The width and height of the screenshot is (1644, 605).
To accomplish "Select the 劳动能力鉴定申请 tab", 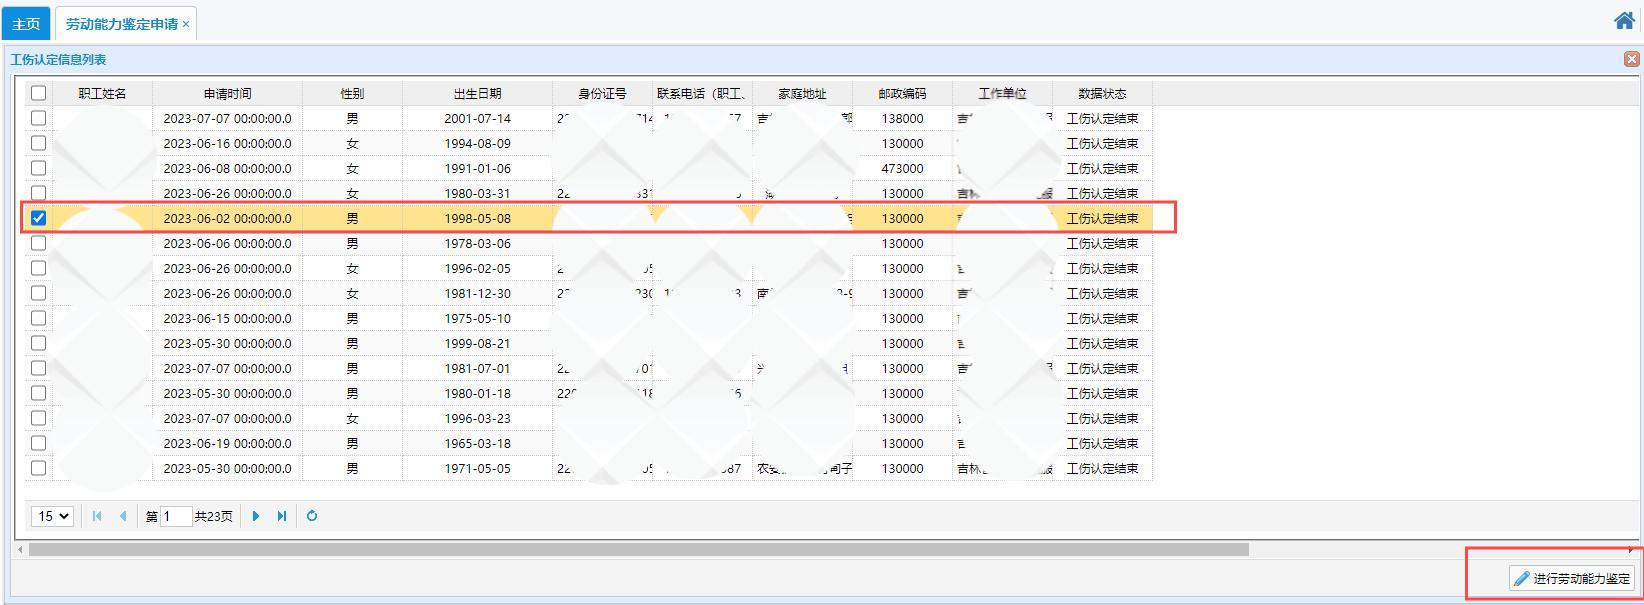I will pyautogui.click(x=121, y=24).
